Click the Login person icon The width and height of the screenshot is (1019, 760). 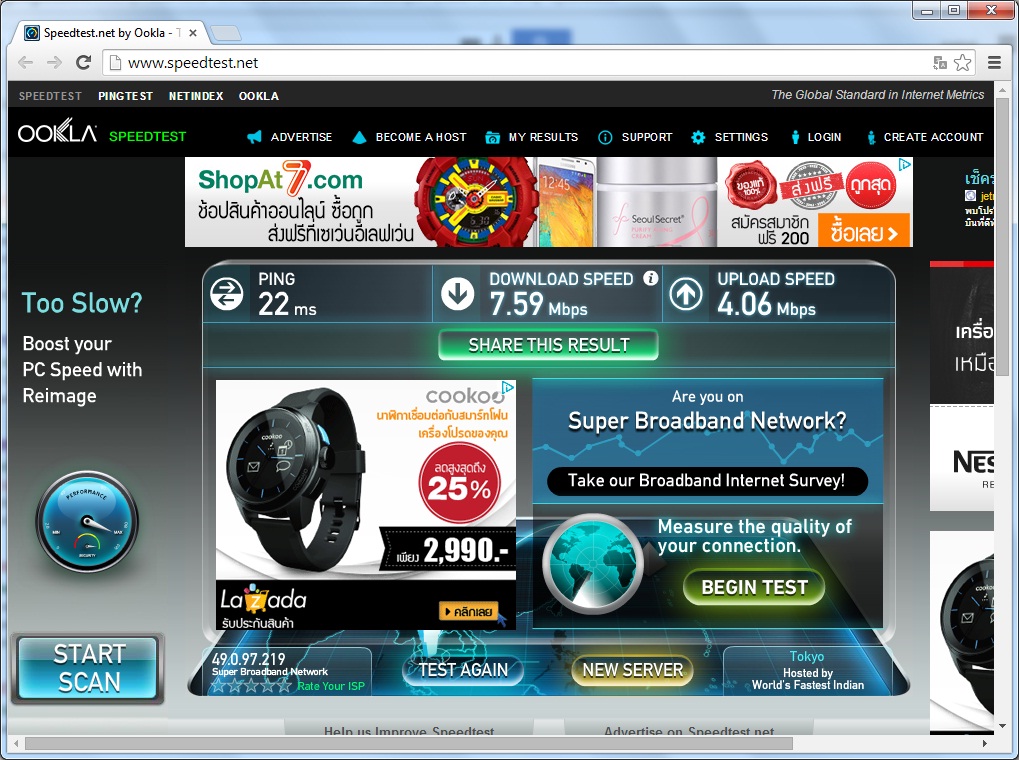pyautogui.click(x=795, y=137)
